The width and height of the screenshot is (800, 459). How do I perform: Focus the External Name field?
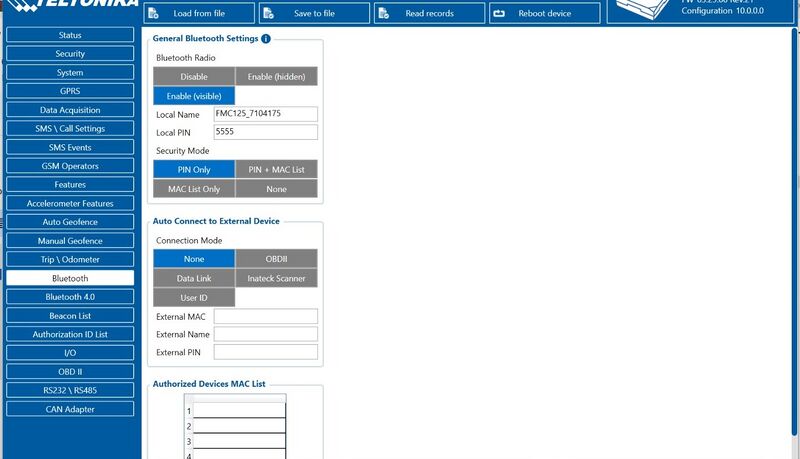[266, 334]
